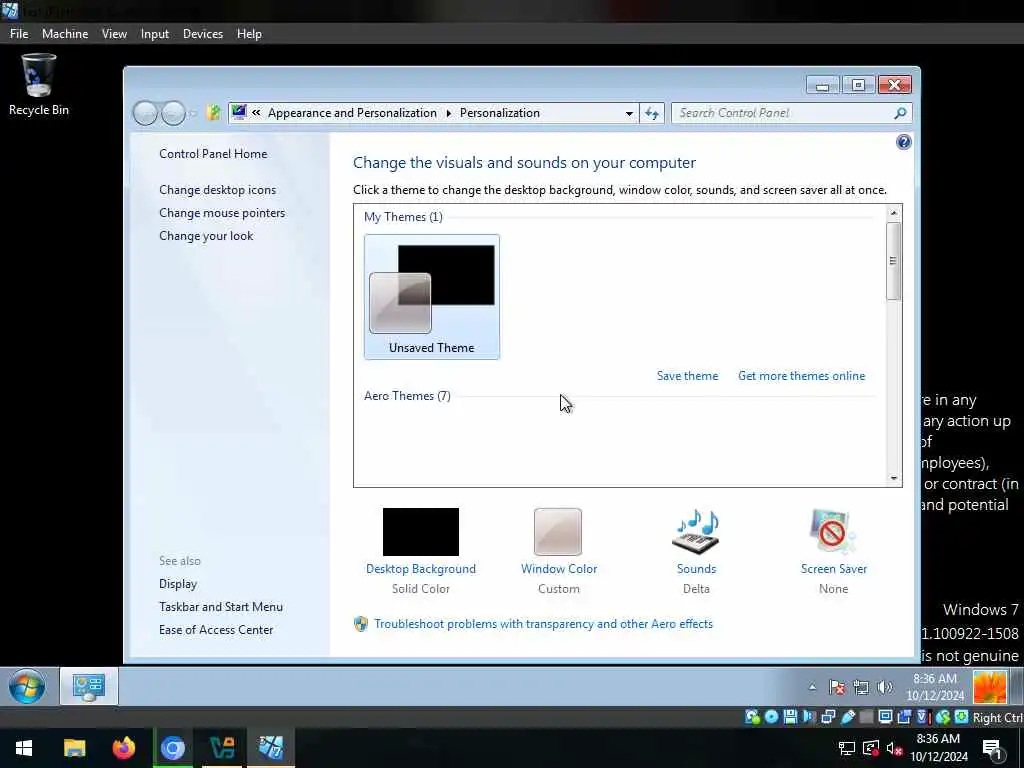The image size is (1024, 768).
Task: Open host notification center icon
Action: (x=992, y=749)
